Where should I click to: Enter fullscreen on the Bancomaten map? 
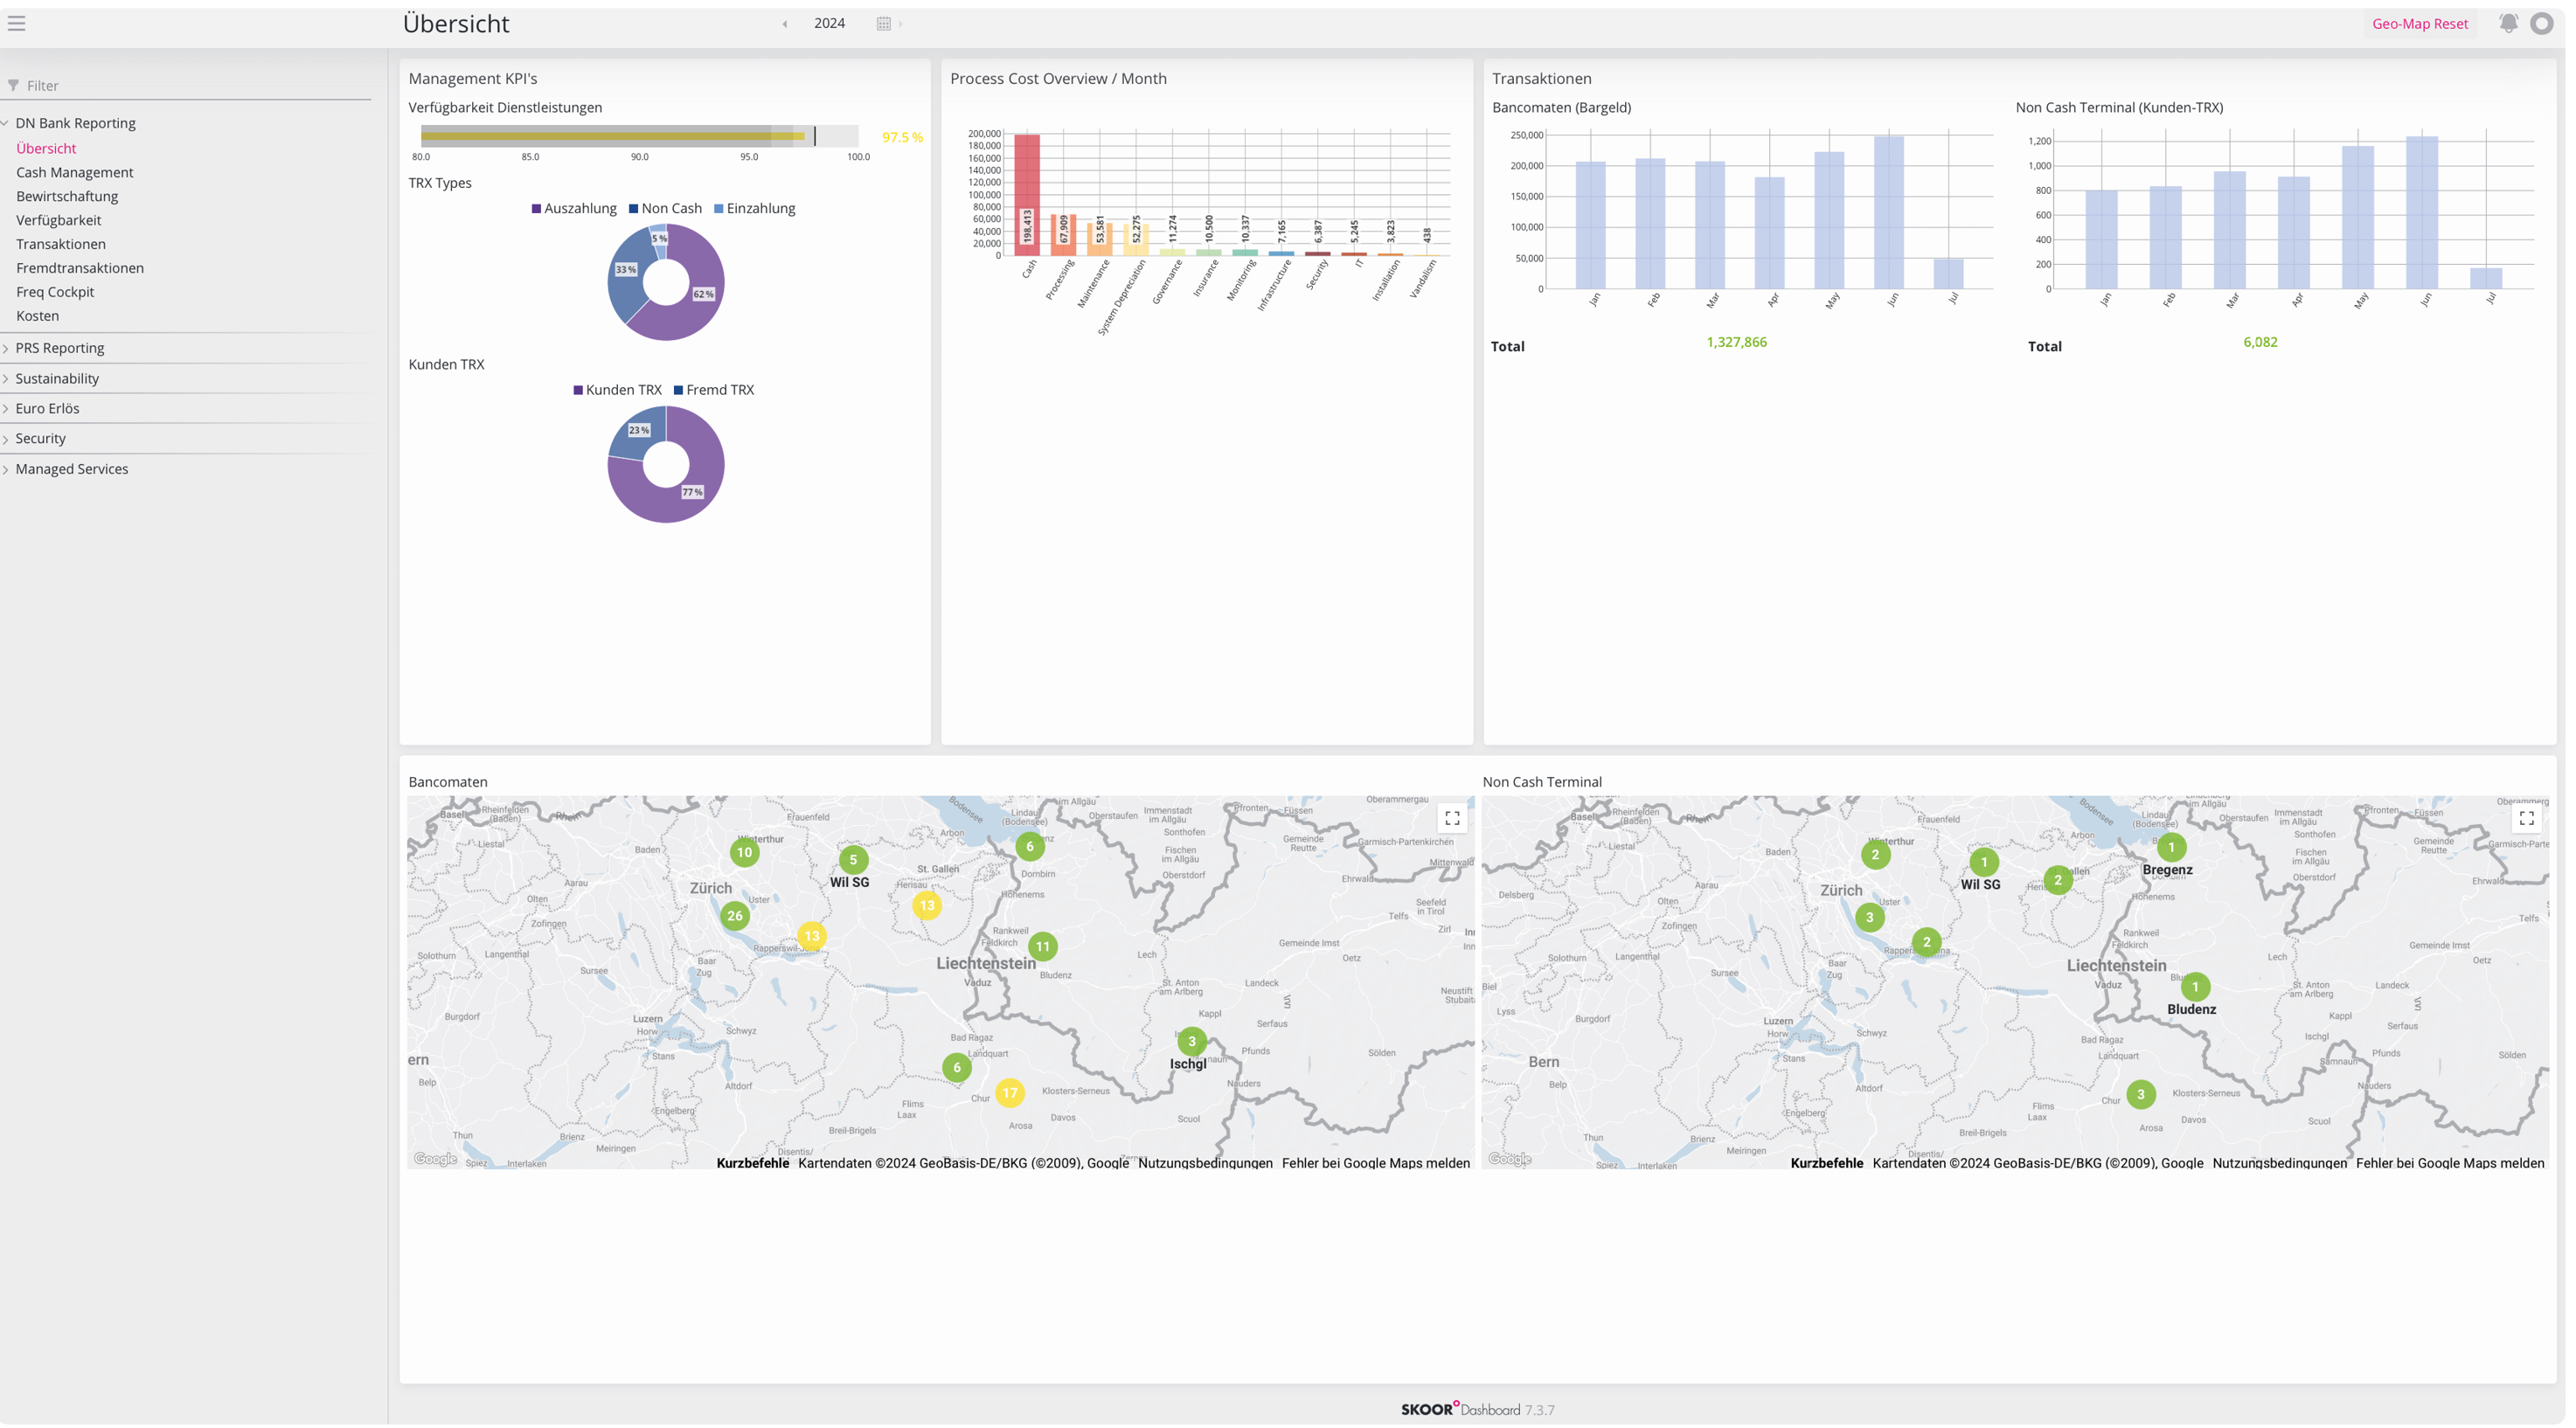(1453, 817)
